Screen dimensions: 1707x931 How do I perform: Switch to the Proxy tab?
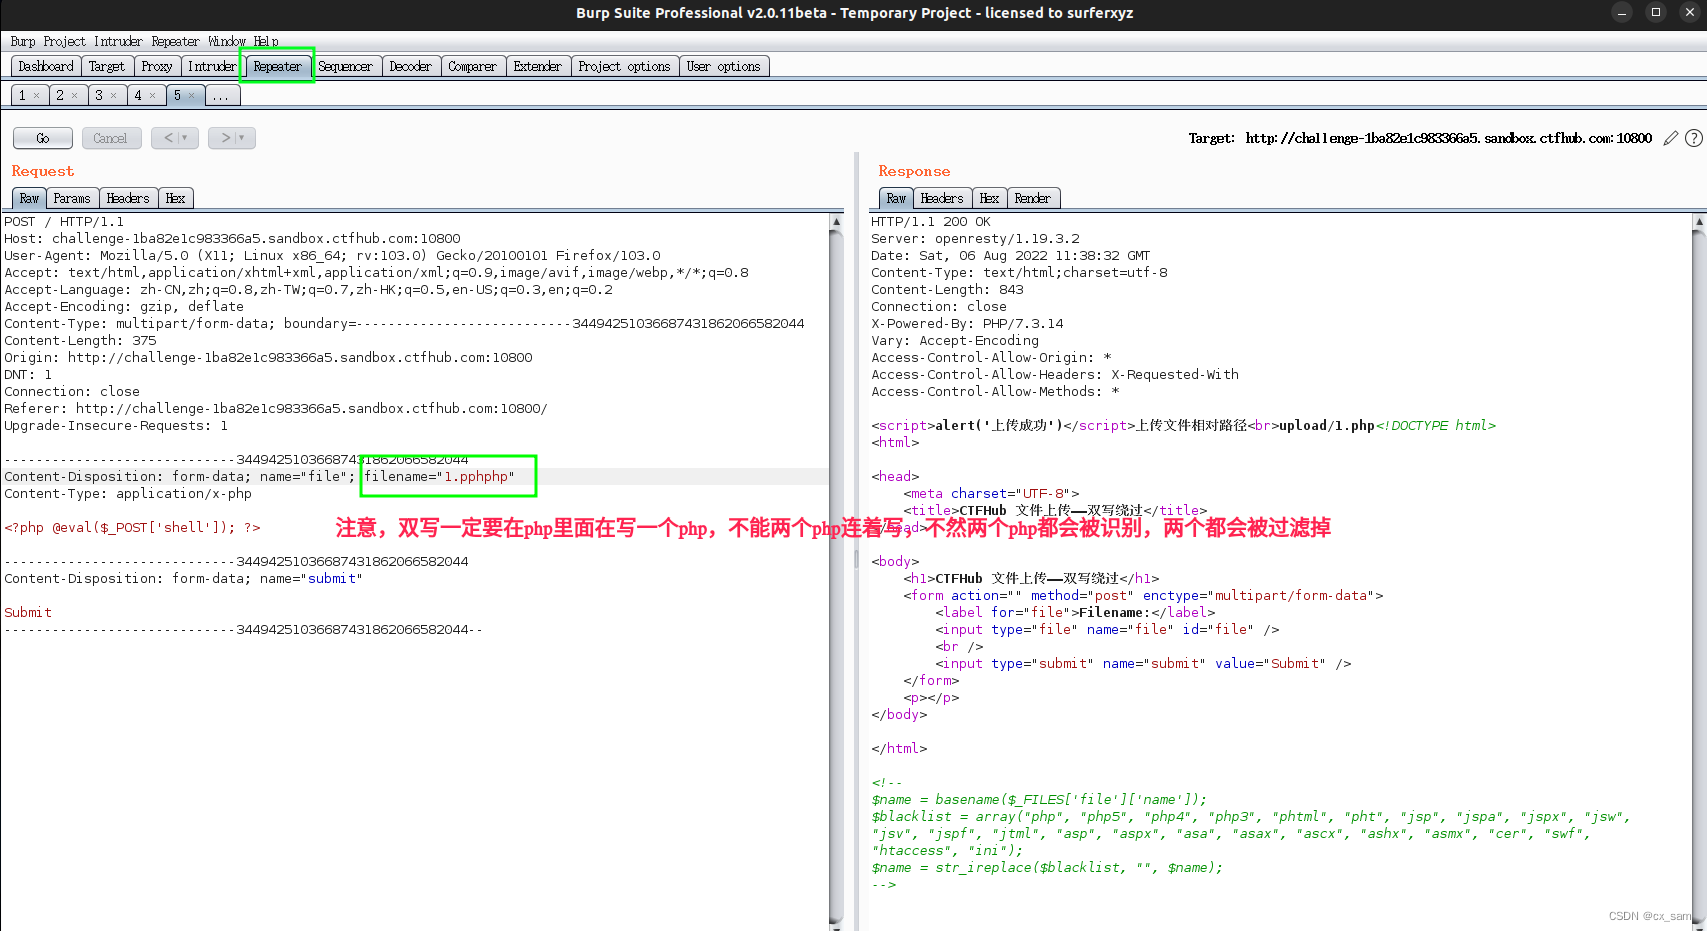[157, 66]
